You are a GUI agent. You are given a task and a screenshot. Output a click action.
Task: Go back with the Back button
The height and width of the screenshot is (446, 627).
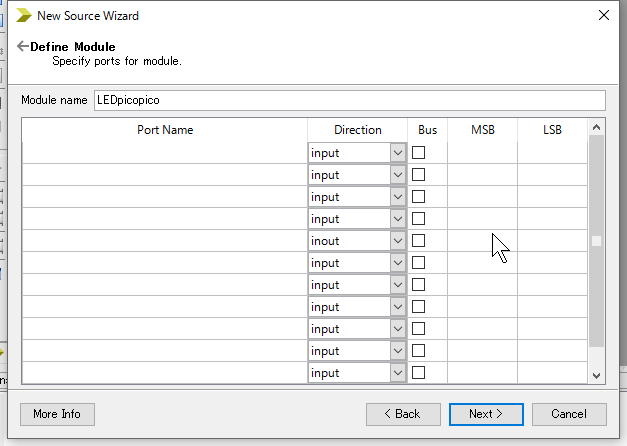tap(403, 414)
